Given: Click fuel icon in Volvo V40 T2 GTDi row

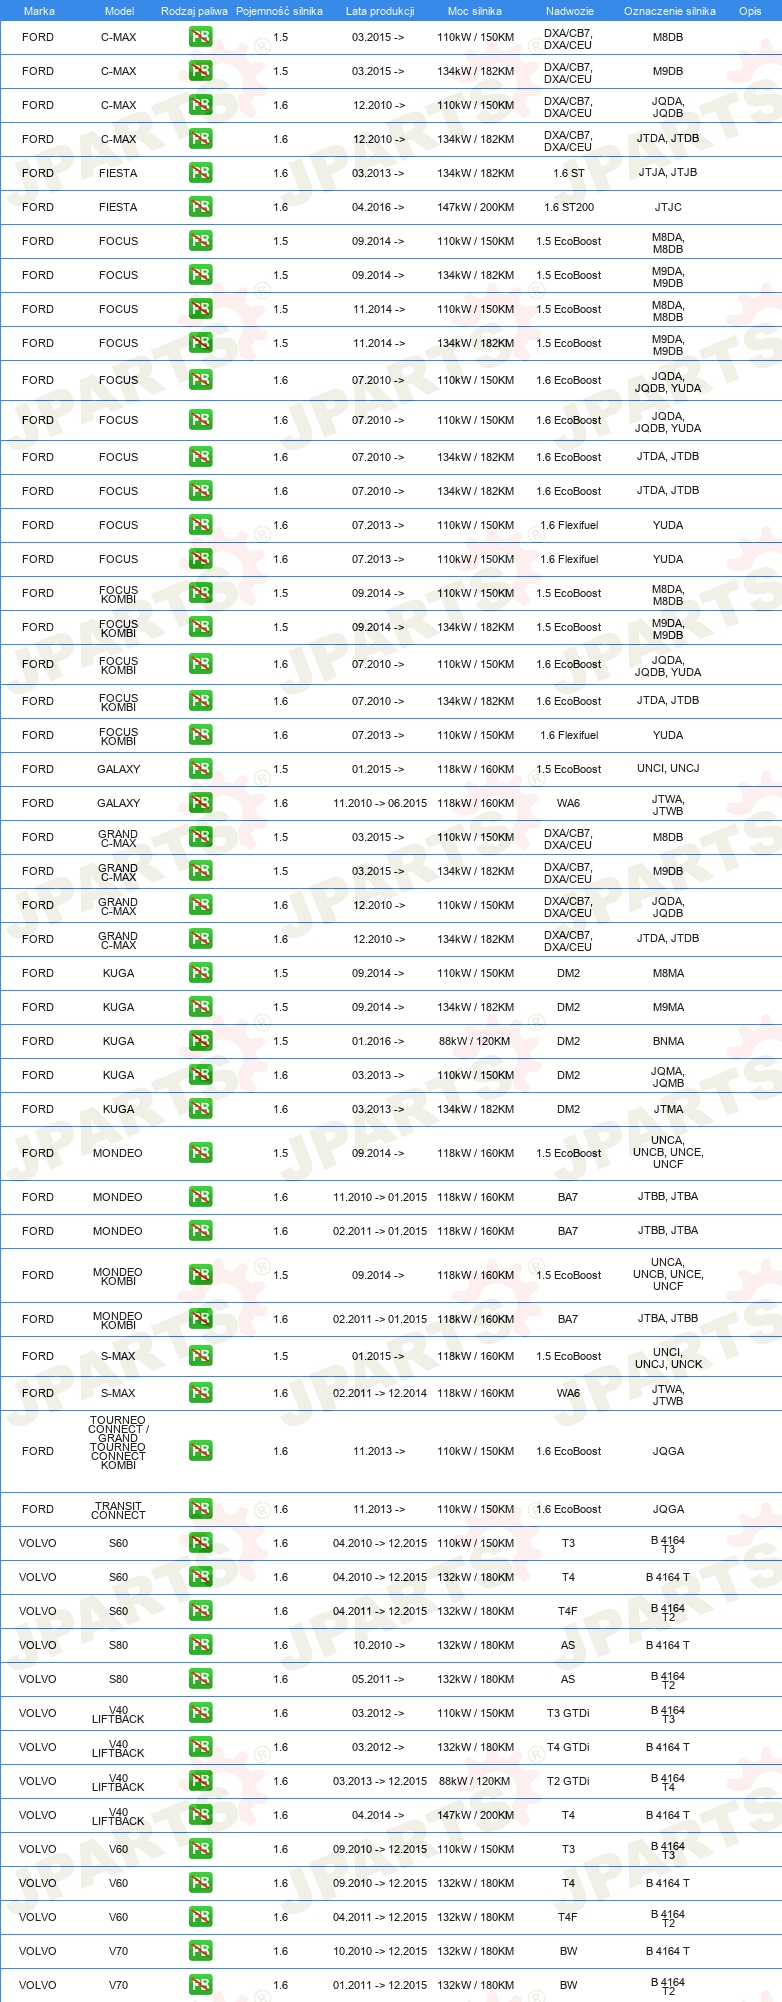Looking at the screenshot, I should click(200, 1781).
